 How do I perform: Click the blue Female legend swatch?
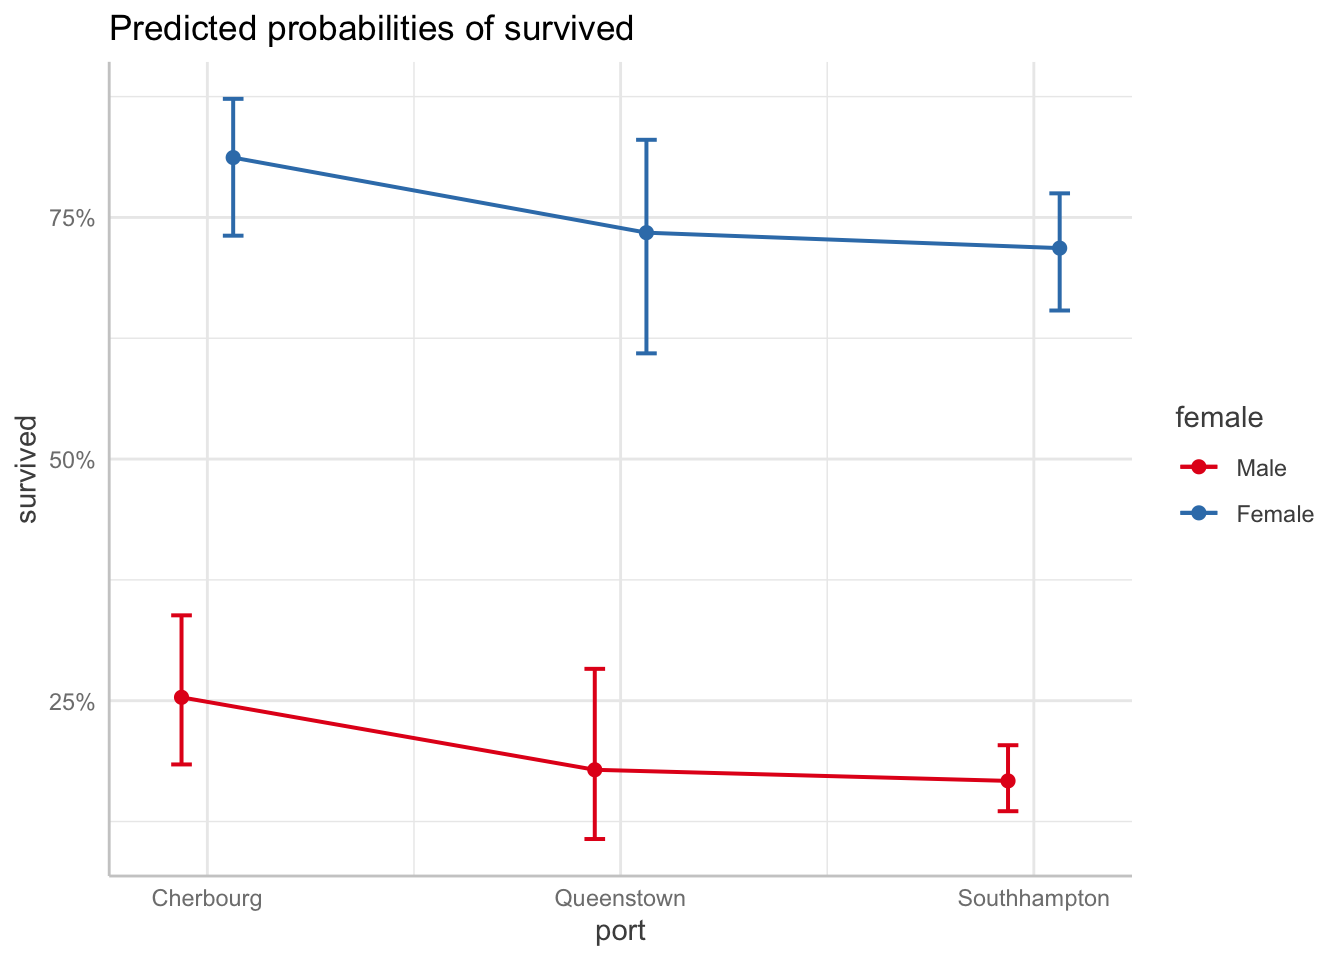1199,514
